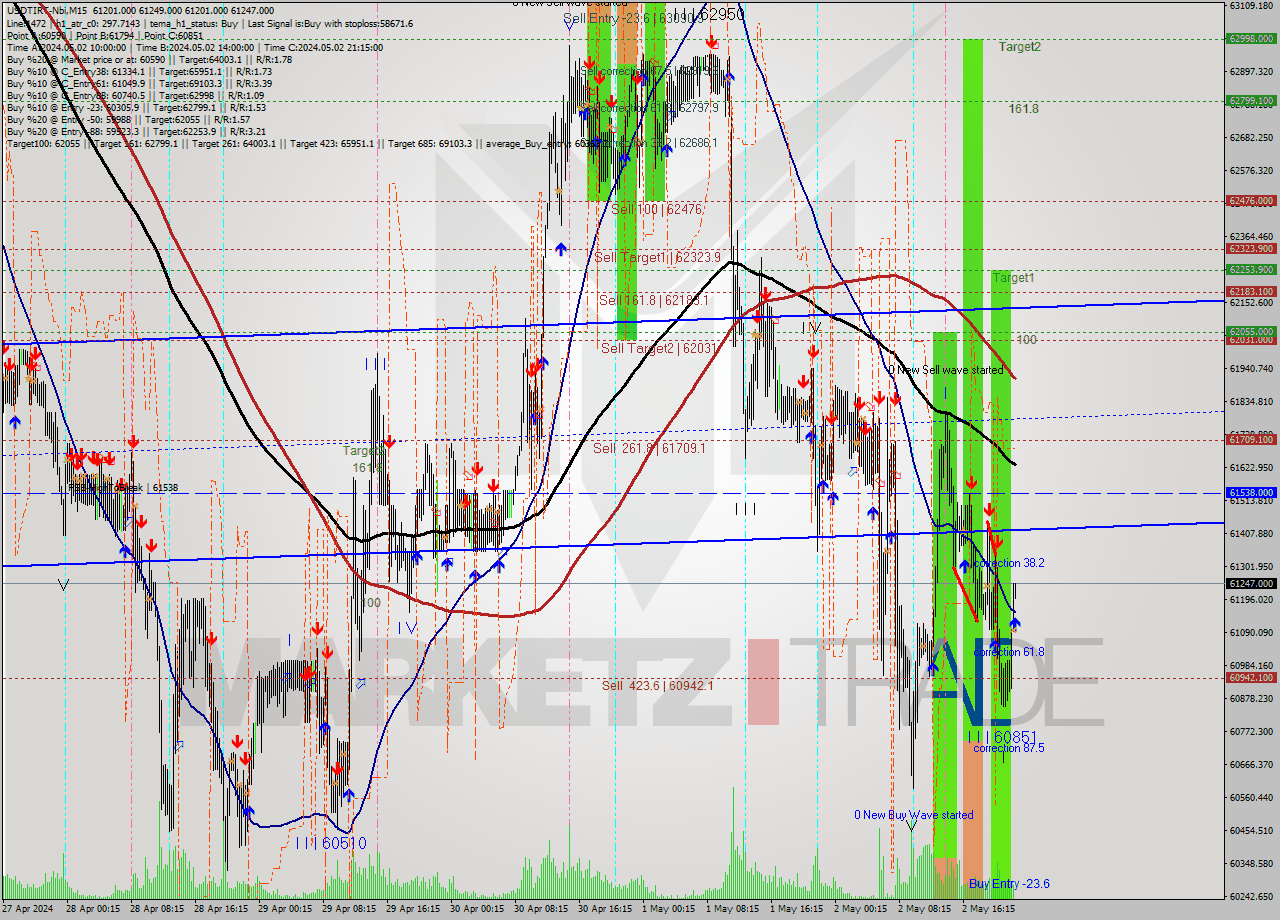
Task: Click the green 62998.000 price label
Action: (1250, 39)
